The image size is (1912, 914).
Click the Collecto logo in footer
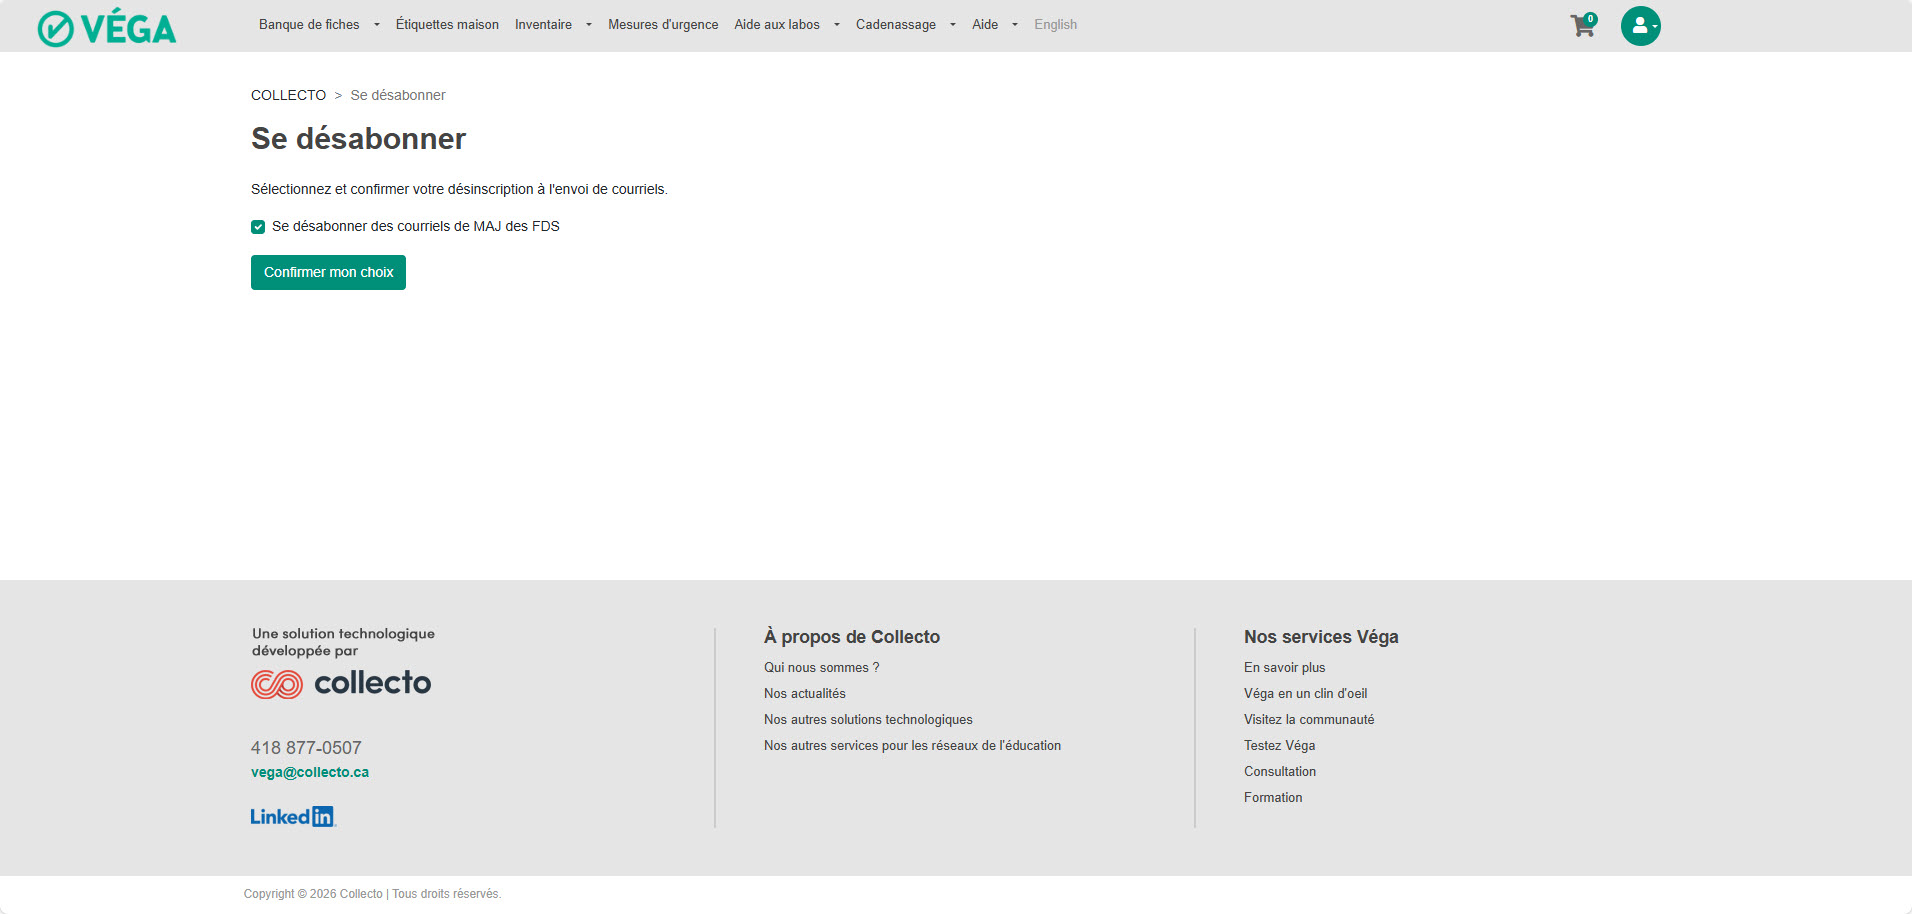[341, 683]
